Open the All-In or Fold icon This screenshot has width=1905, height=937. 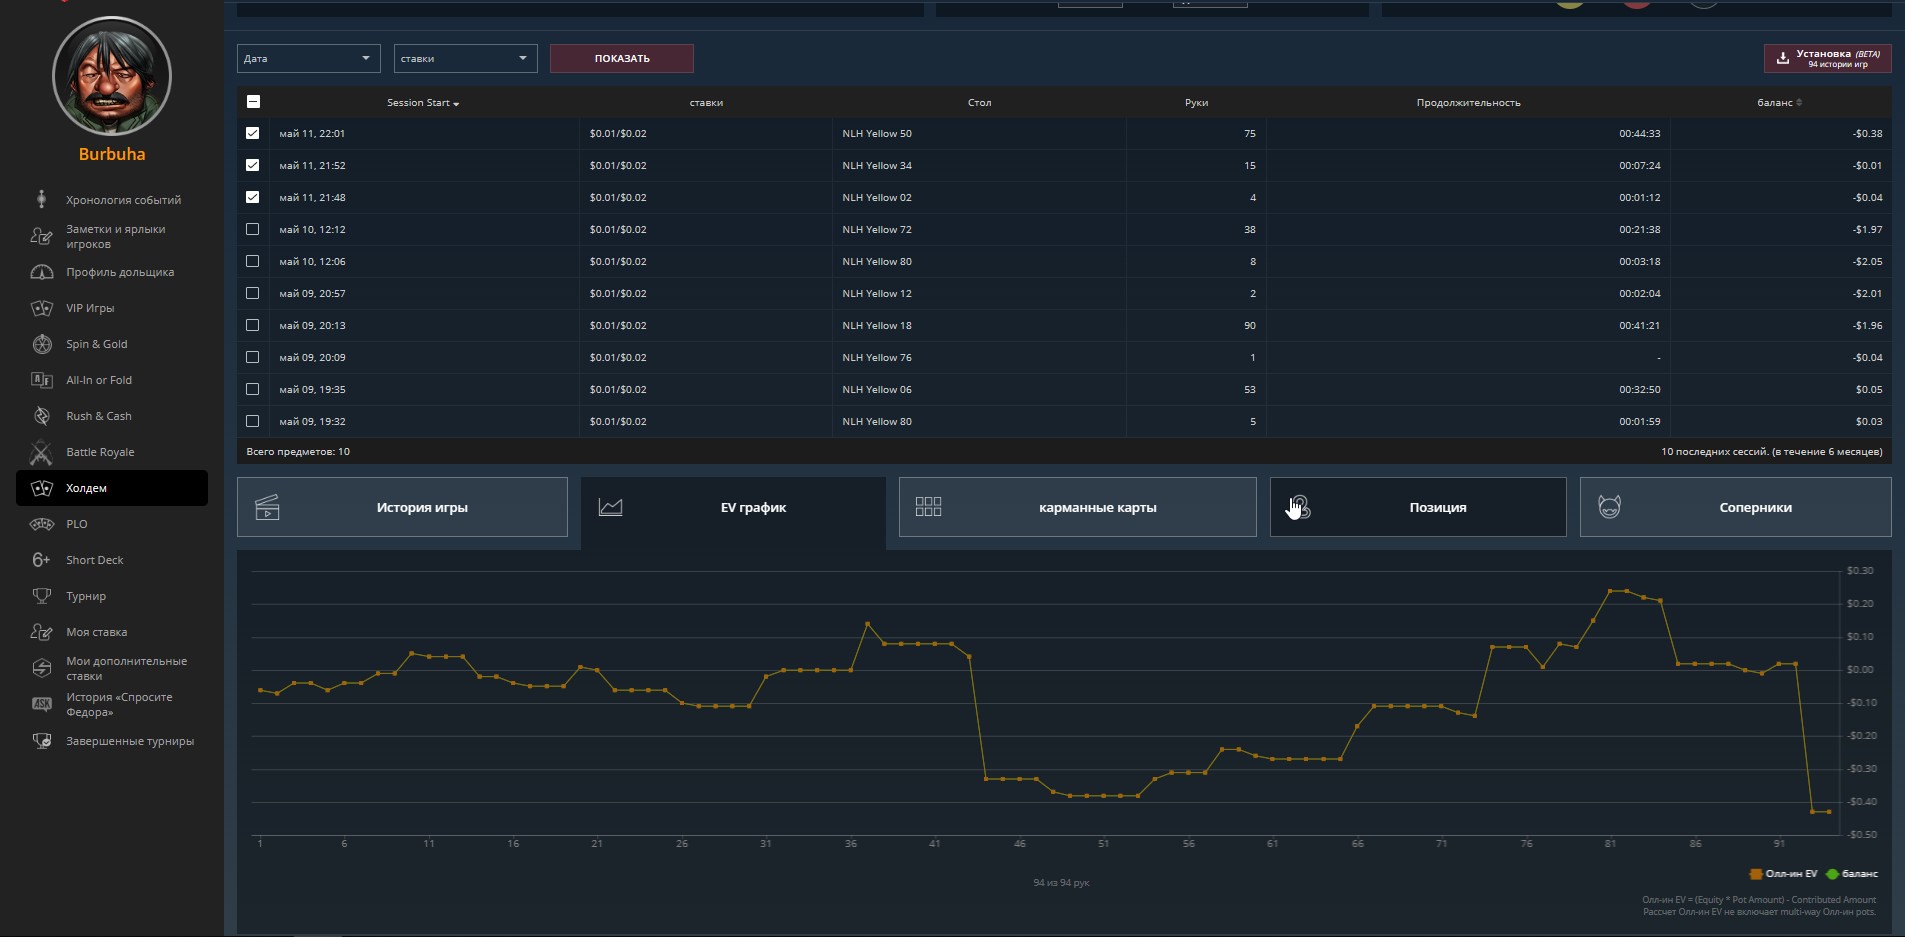tap(41, 380)
